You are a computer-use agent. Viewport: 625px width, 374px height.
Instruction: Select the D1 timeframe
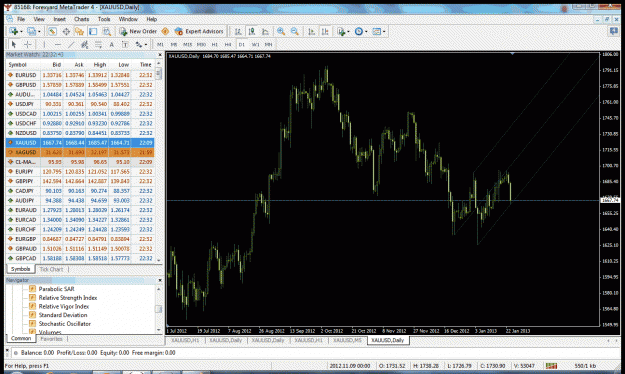coord(242,44)
